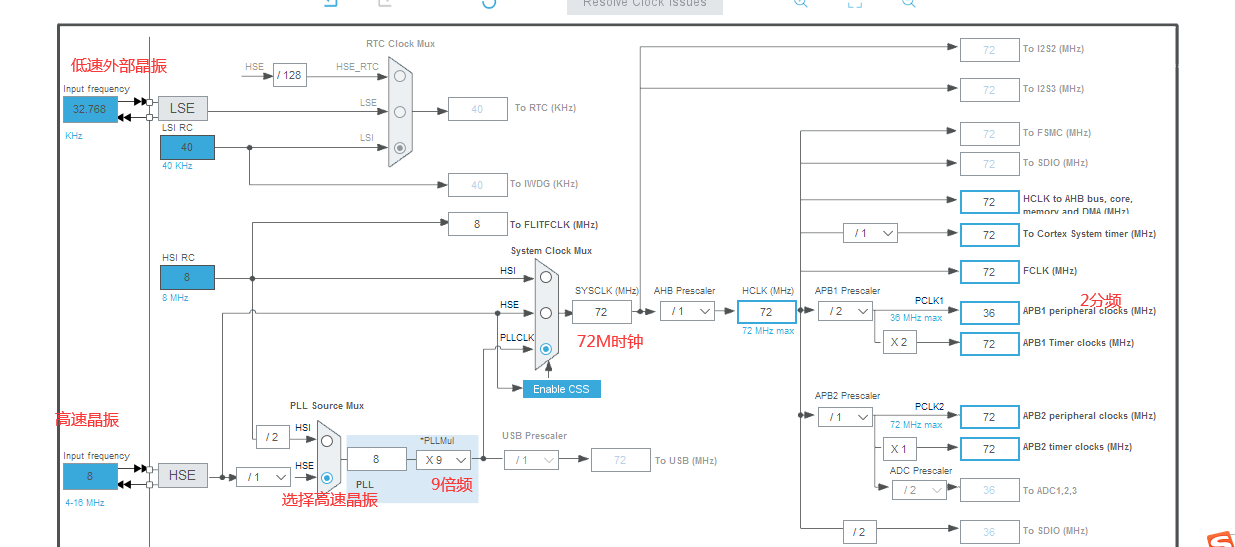This screenshot has height=547, width=1235.
Task: Click the Resolve Clock Issues button
Action: (x=645, y=4)
